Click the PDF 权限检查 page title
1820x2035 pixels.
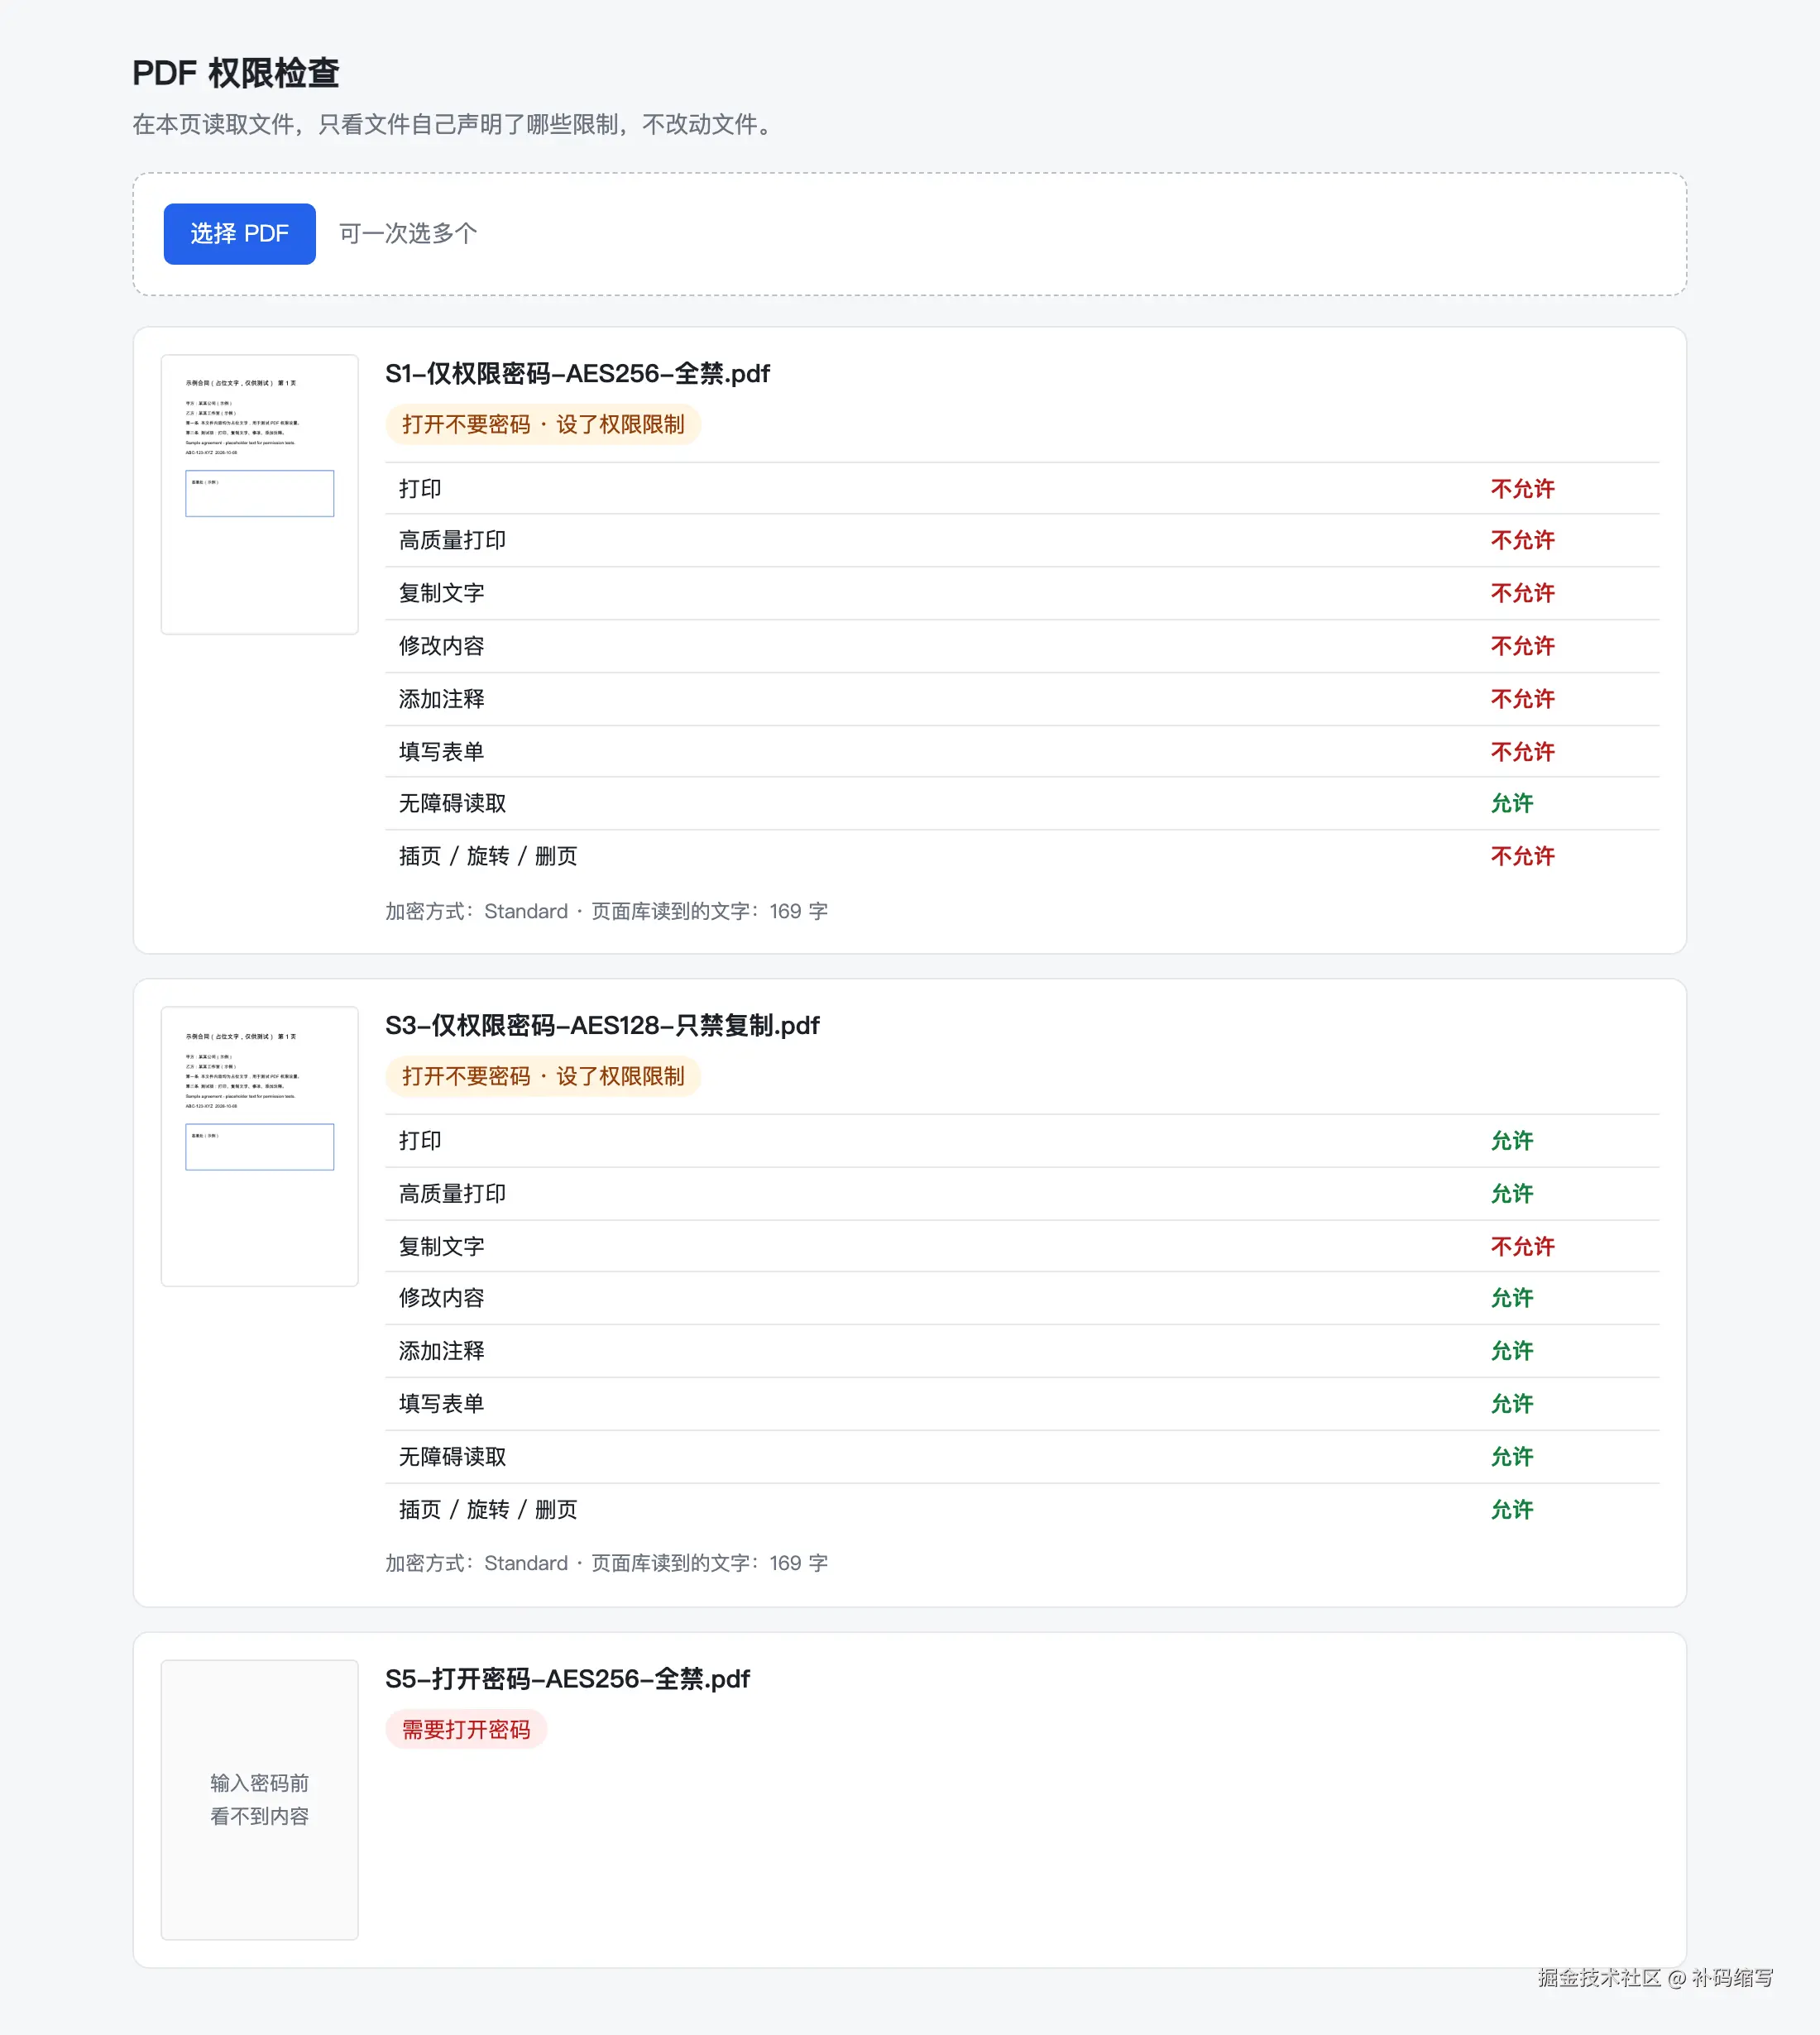click(x=236, y=73)
